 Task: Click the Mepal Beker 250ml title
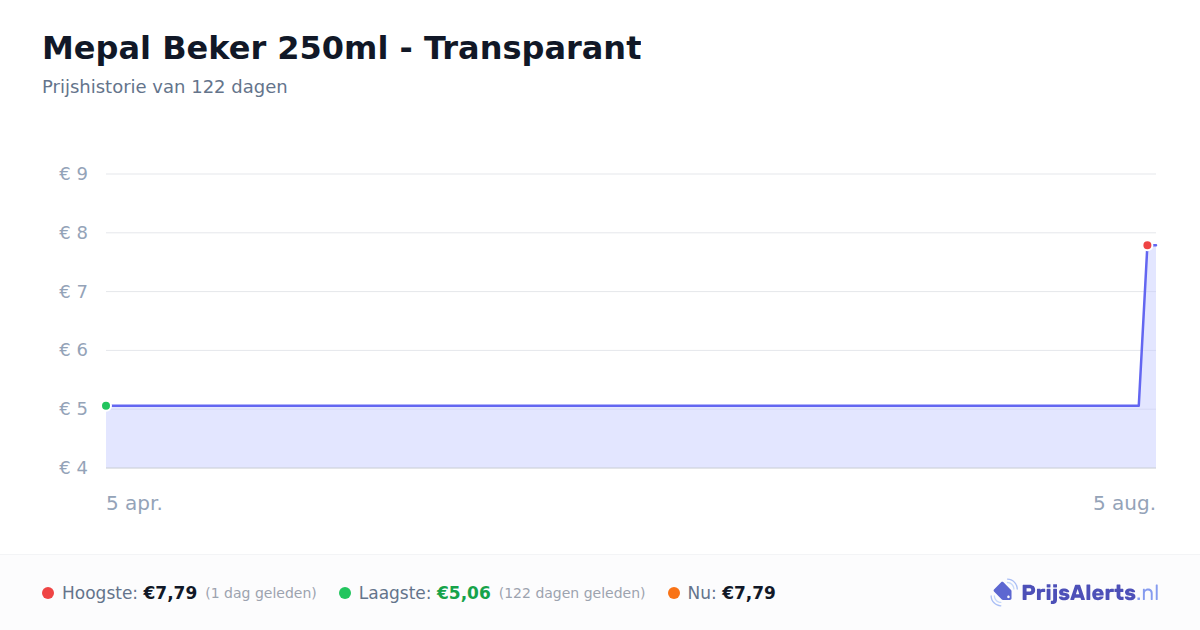[x=342, y=47]
